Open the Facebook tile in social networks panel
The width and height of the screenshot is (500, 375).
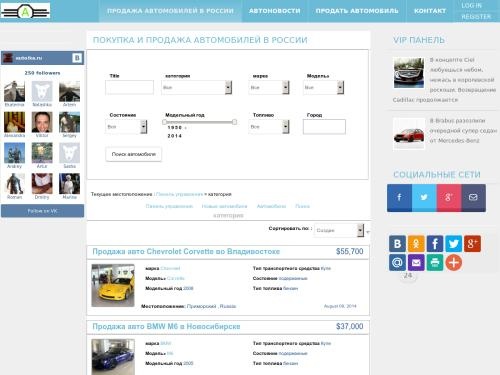tap(399, 198)
